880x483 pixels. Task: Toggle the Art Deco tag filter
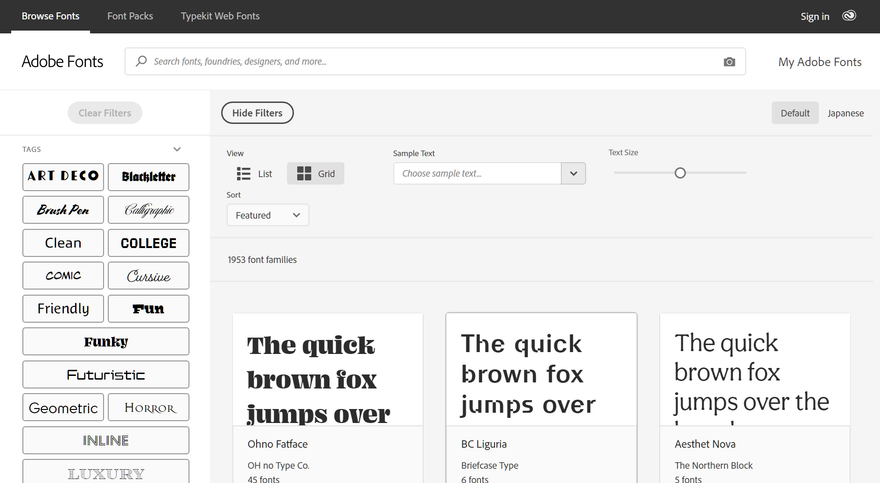click(x=63, y=177)
